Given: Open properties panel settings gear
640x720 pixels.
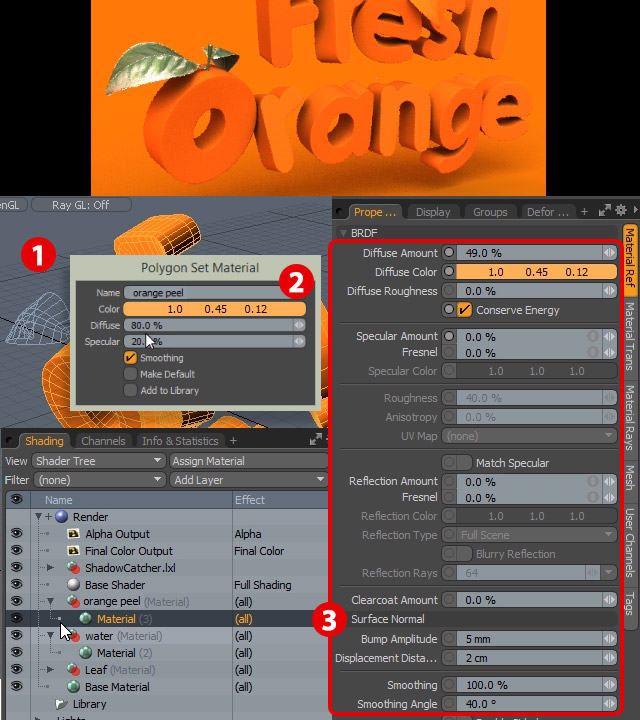Looking at the screenshot, I should pyautogui.click(x=621, y=211).
